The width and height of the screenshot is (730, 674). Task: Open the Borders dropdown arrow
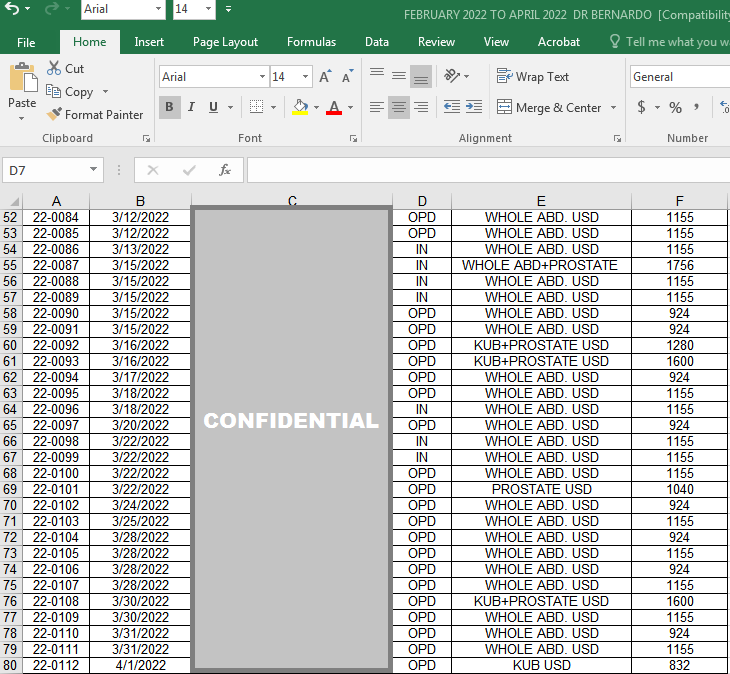pos(273,108)
